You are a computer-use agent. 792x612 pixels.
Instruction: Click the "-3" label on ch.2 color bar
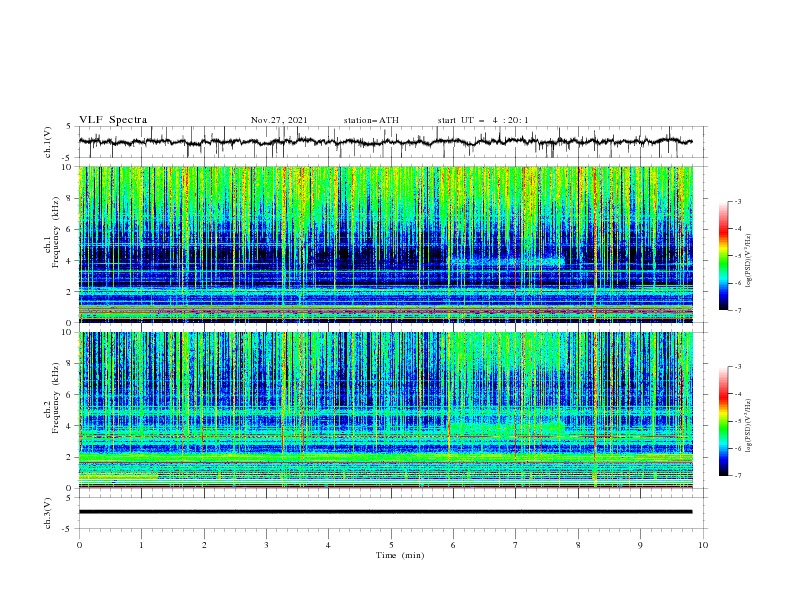pyautogui.click(x=738, y=367)
